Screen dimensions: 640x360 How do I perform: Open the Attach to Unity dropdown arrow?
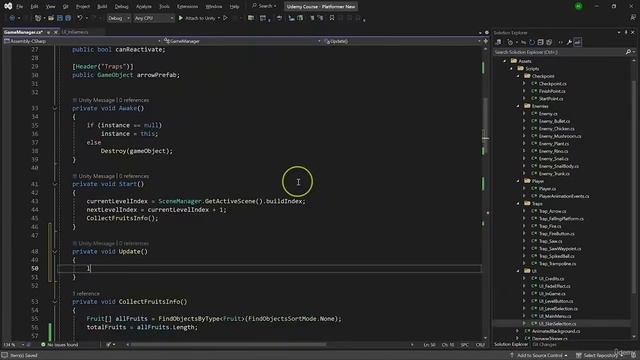(219, 18)
